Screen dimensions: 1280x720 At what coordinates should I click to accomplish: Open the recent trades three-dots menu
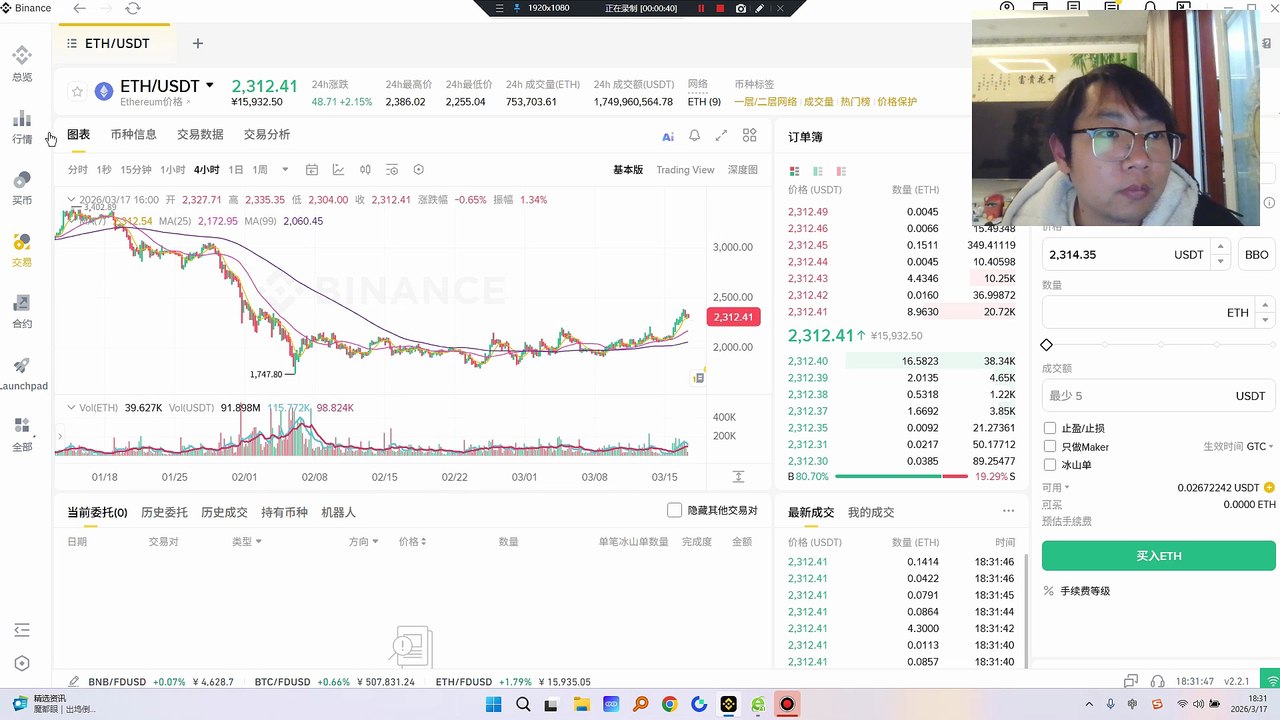click(1008, 511)
